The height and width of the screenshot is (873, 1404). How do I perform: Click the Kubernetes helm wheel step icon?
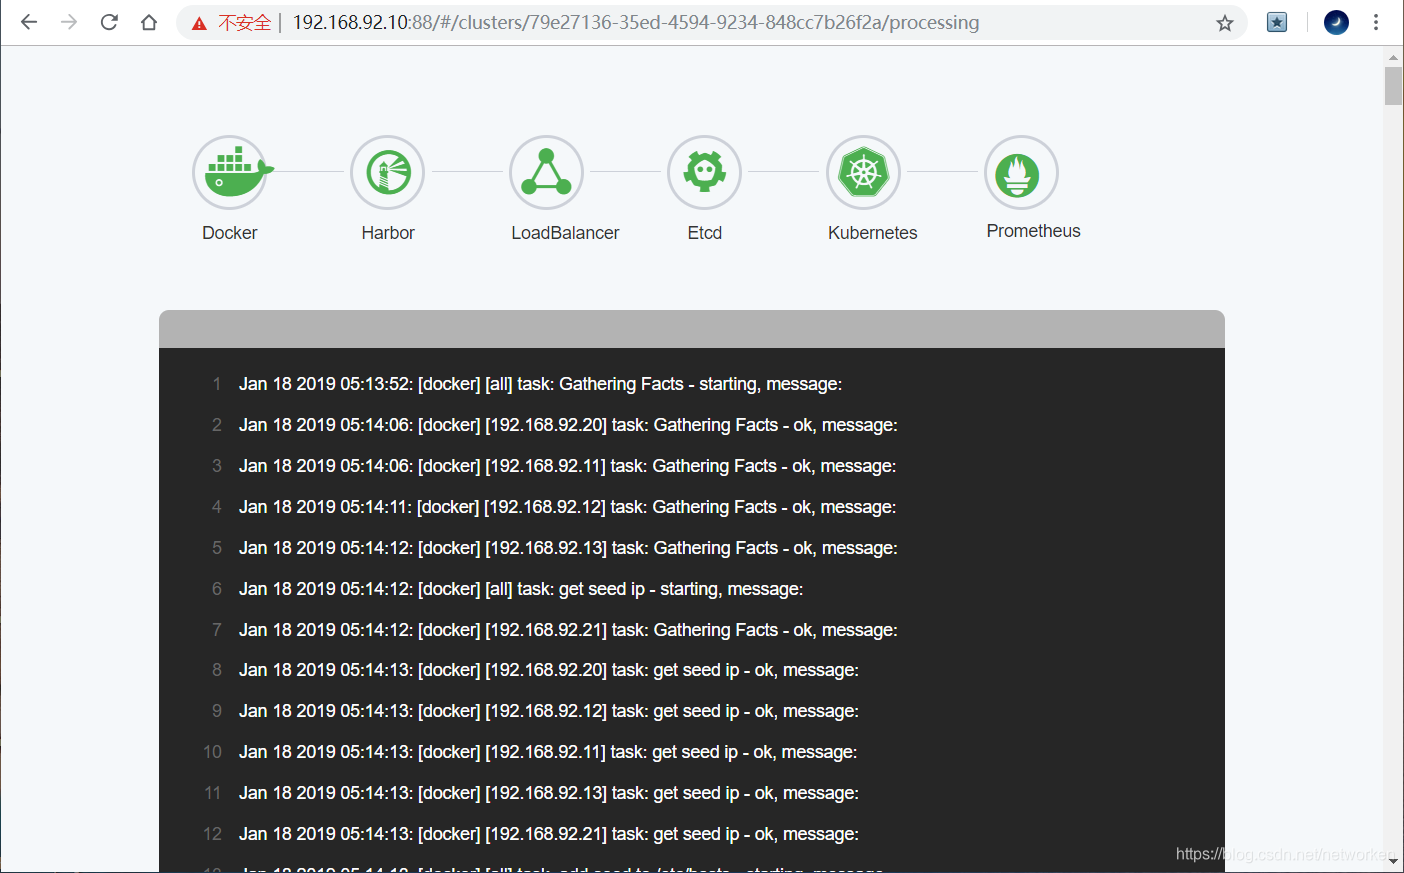(863, 172)
